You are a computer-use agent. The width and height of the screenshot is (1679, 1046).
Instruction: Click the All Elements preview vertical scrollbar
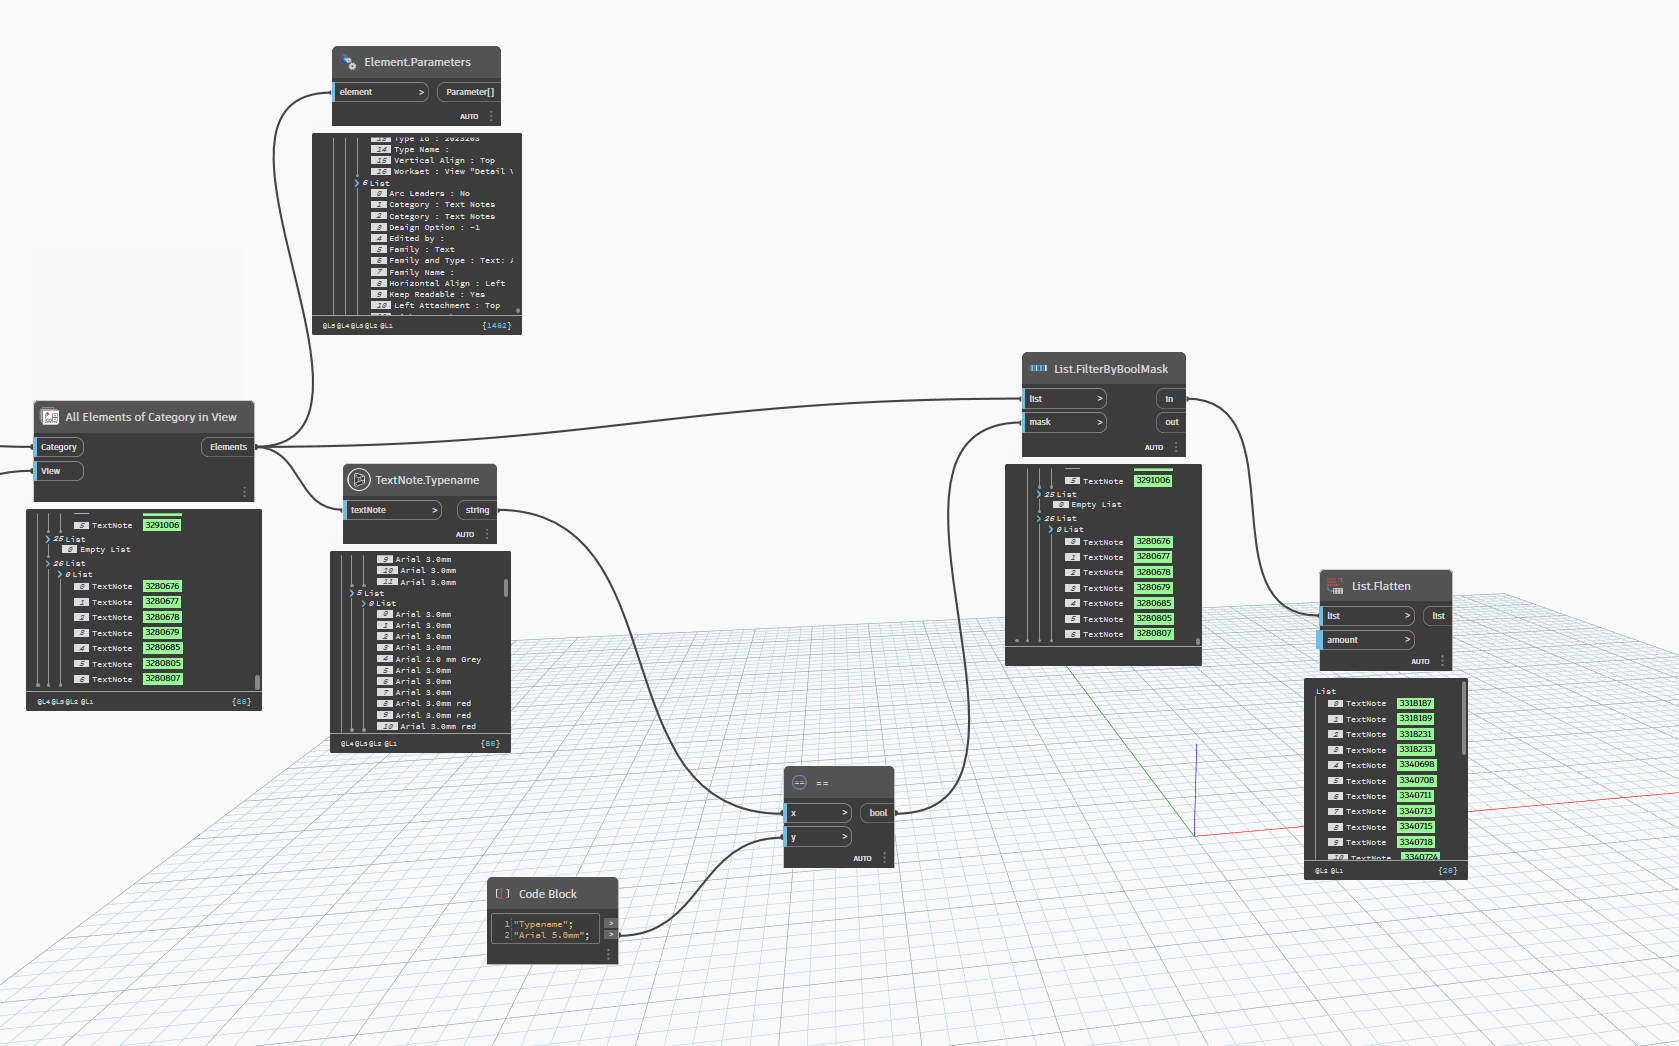coord(257,682)
